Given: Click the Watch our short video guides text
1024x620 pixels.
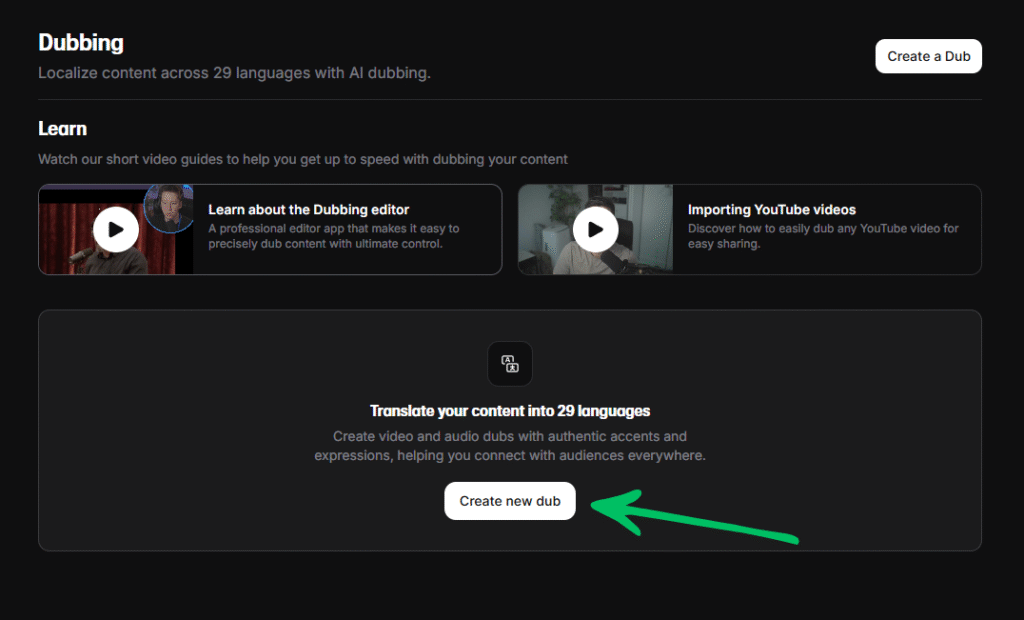Looking at the screenshot, I should [302, 159].
